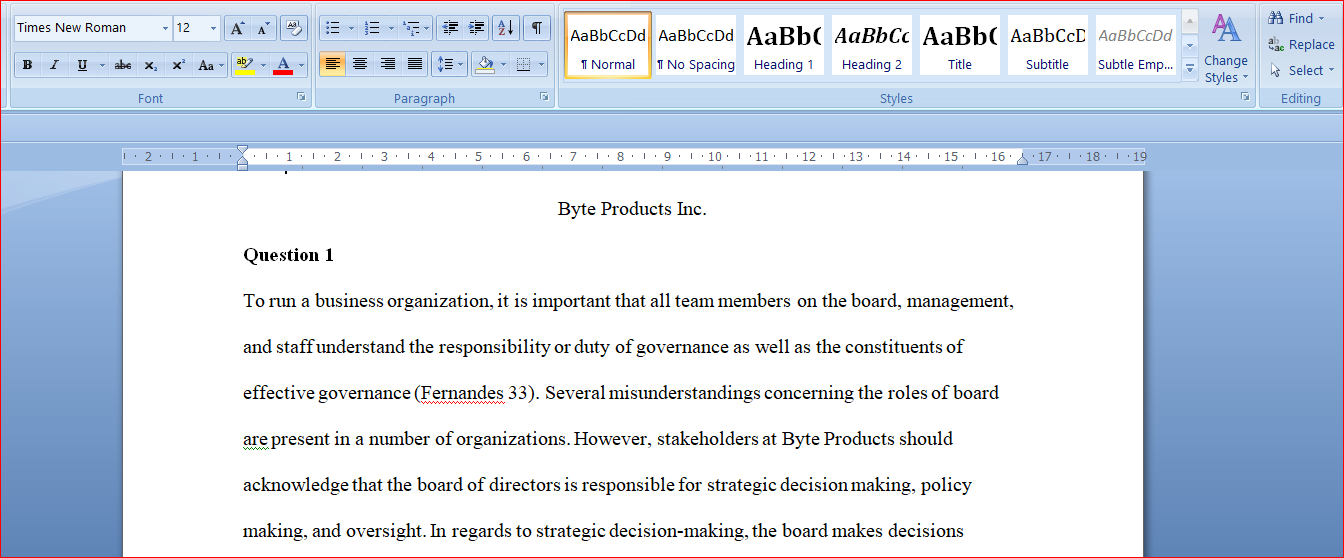Open the font name dropdown
Viewport: 1344px width, 558px height.
[x=165, y=28]
